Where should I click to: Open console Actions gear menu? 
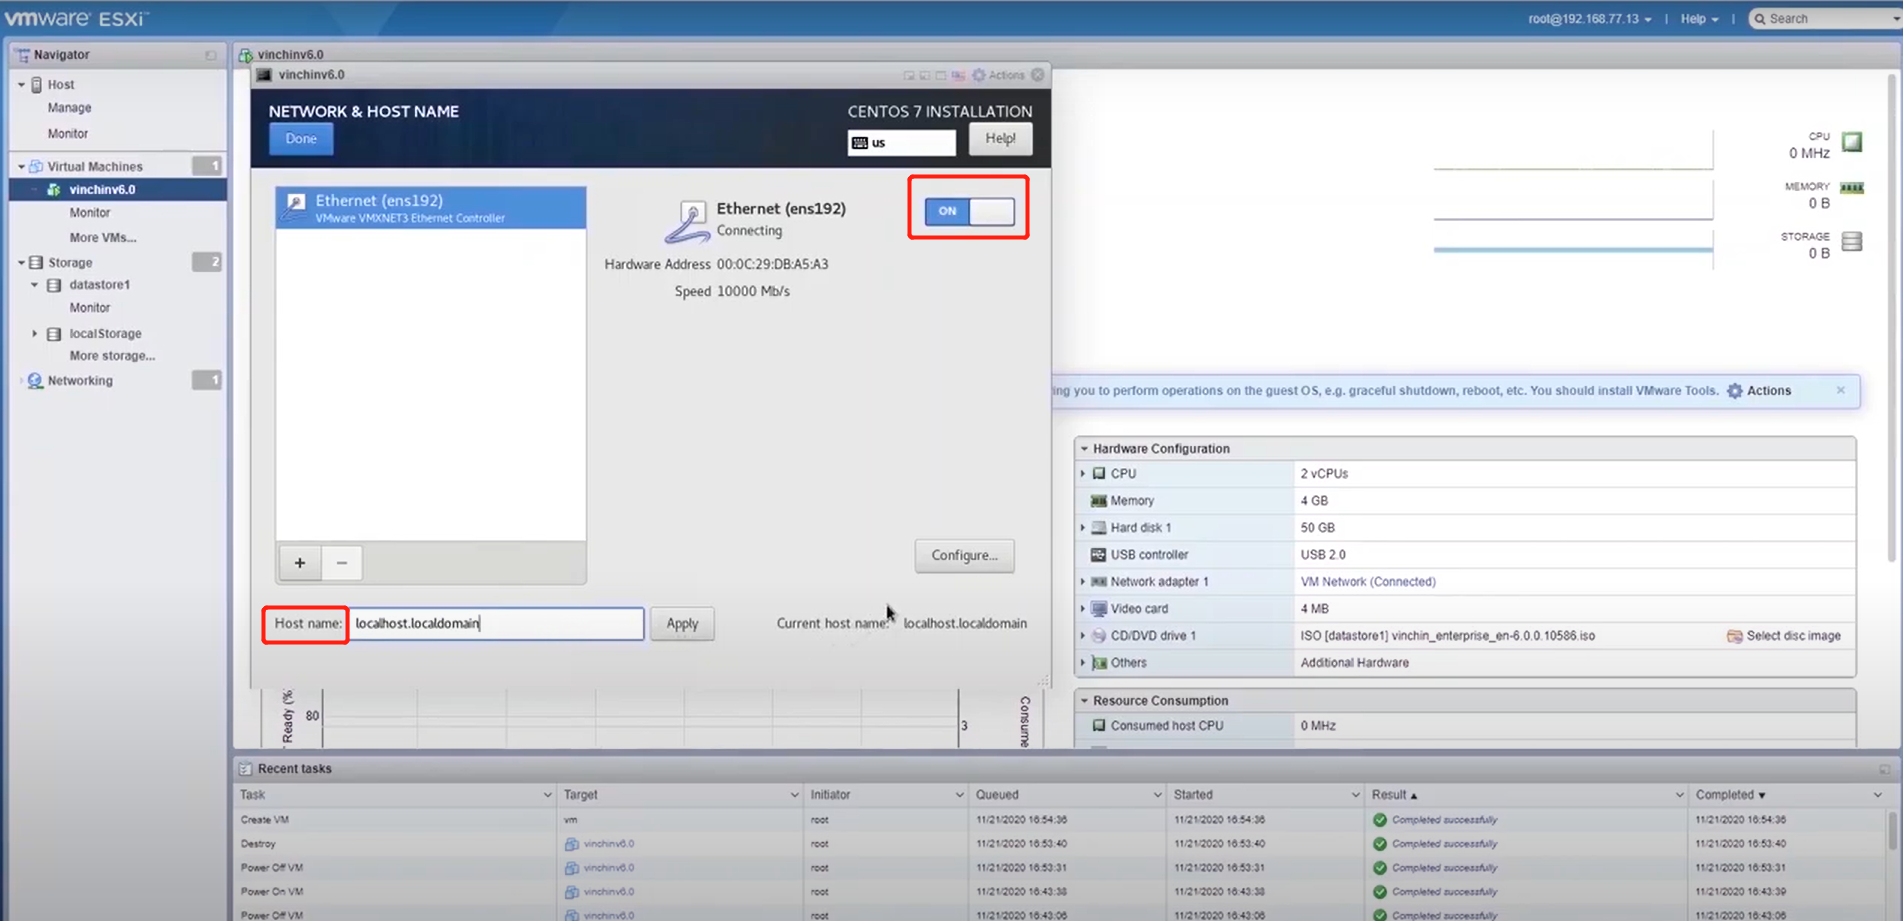coord(998,75)
